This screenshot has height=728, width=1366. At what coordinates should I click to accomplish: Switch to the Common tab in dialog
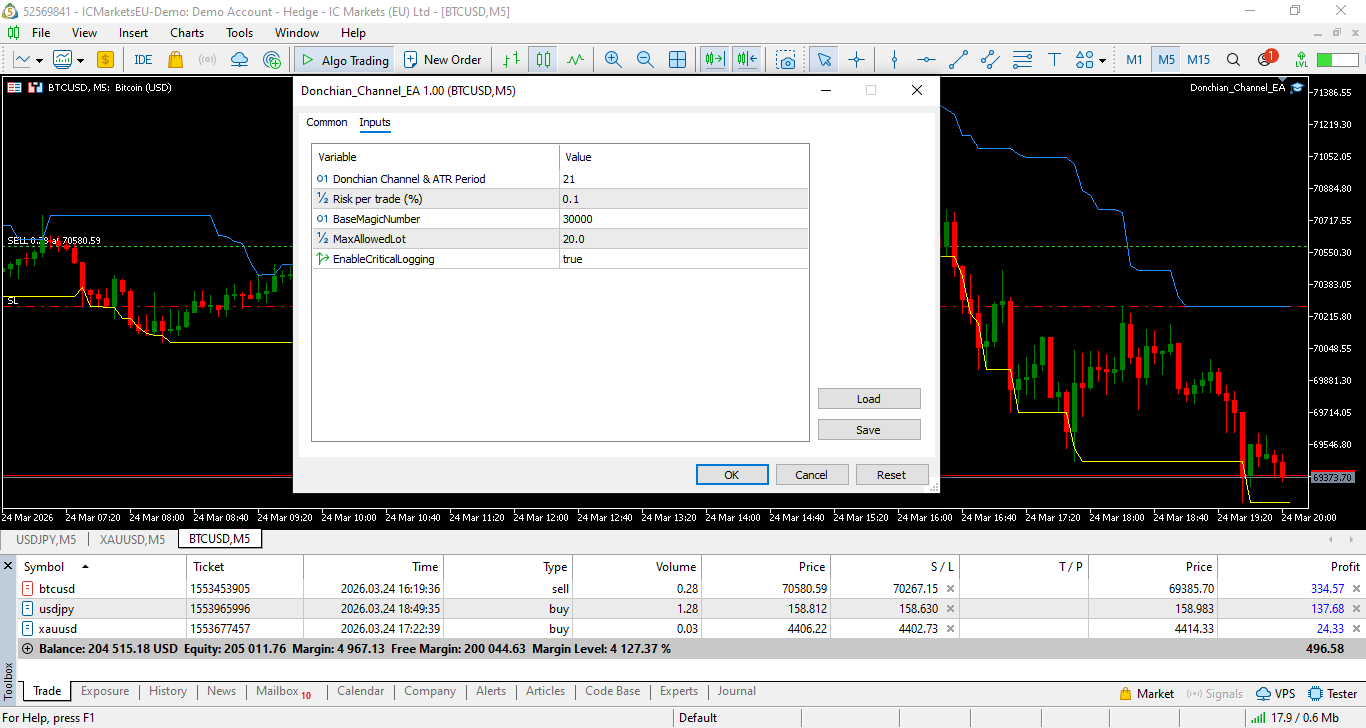pos(327,122)
